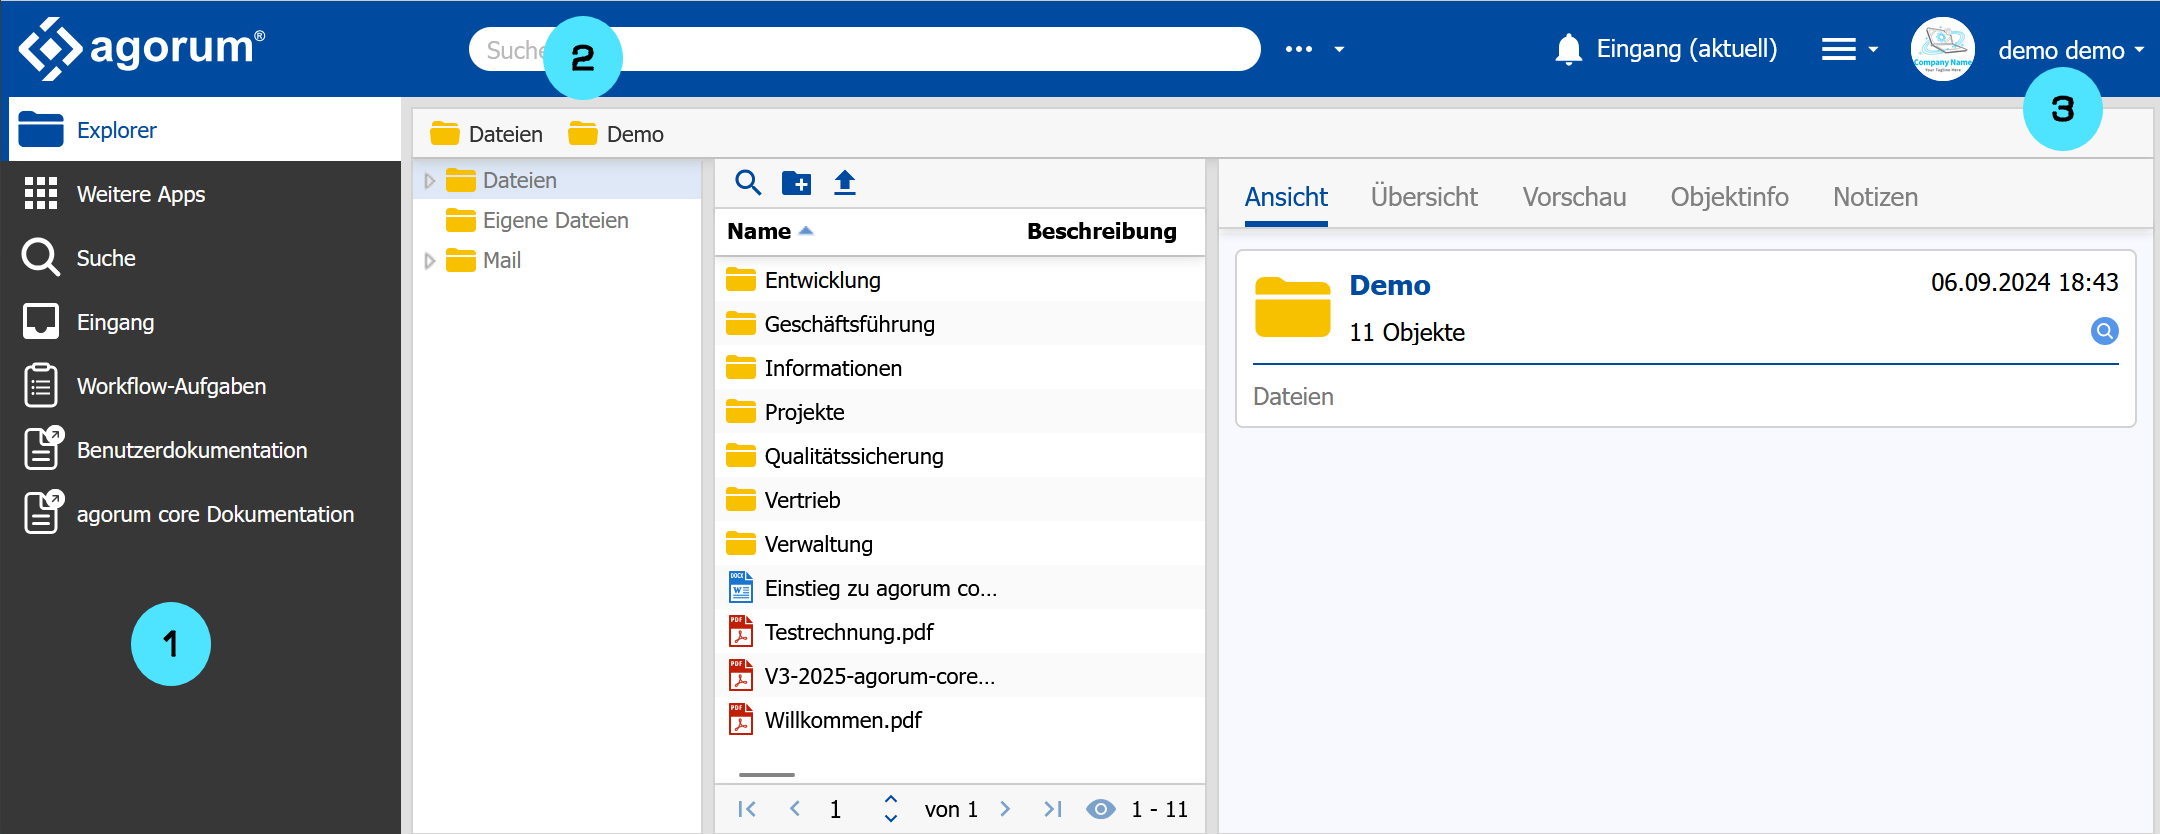The height and width of the screenshot is (834, 2160).
Task: Open the Qualitätssicherung folder
Action: coord(960,456)
